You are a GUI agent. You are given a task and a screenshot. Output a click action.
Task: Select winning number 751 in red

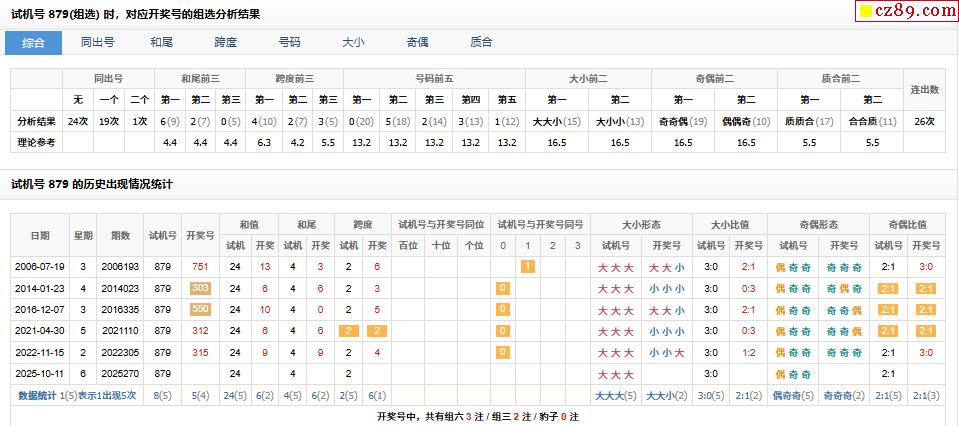200,267
